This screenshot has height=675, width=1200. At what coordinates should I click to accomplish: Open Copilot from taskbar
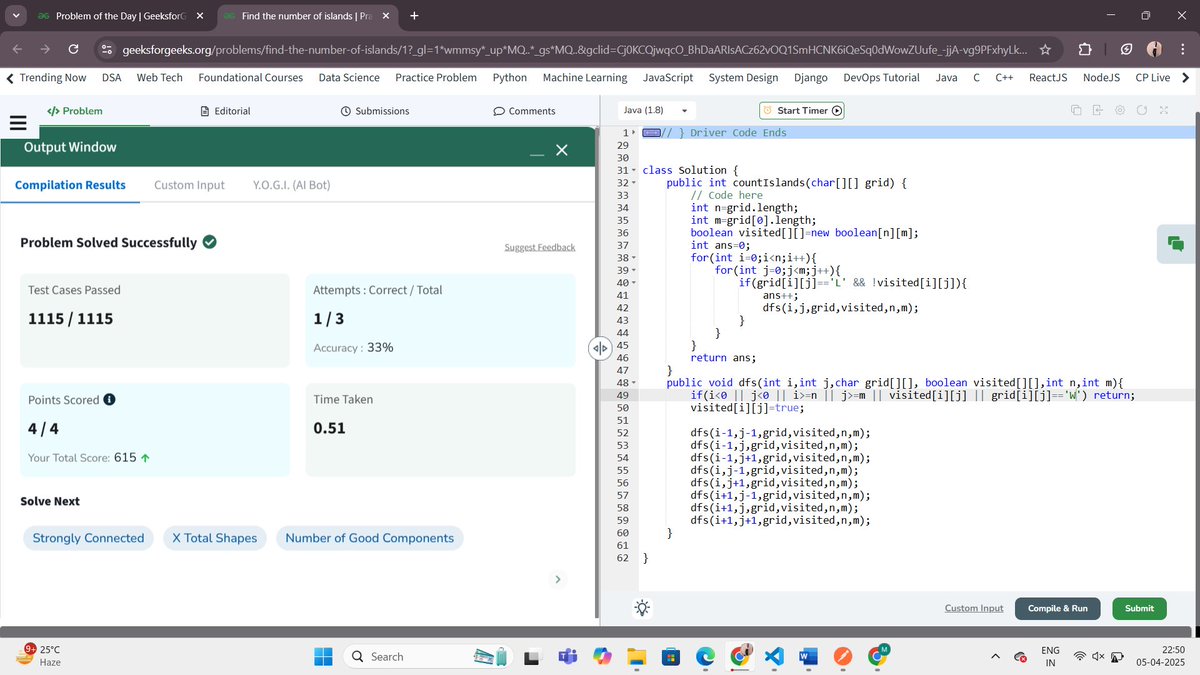click(x=601, y=656)
